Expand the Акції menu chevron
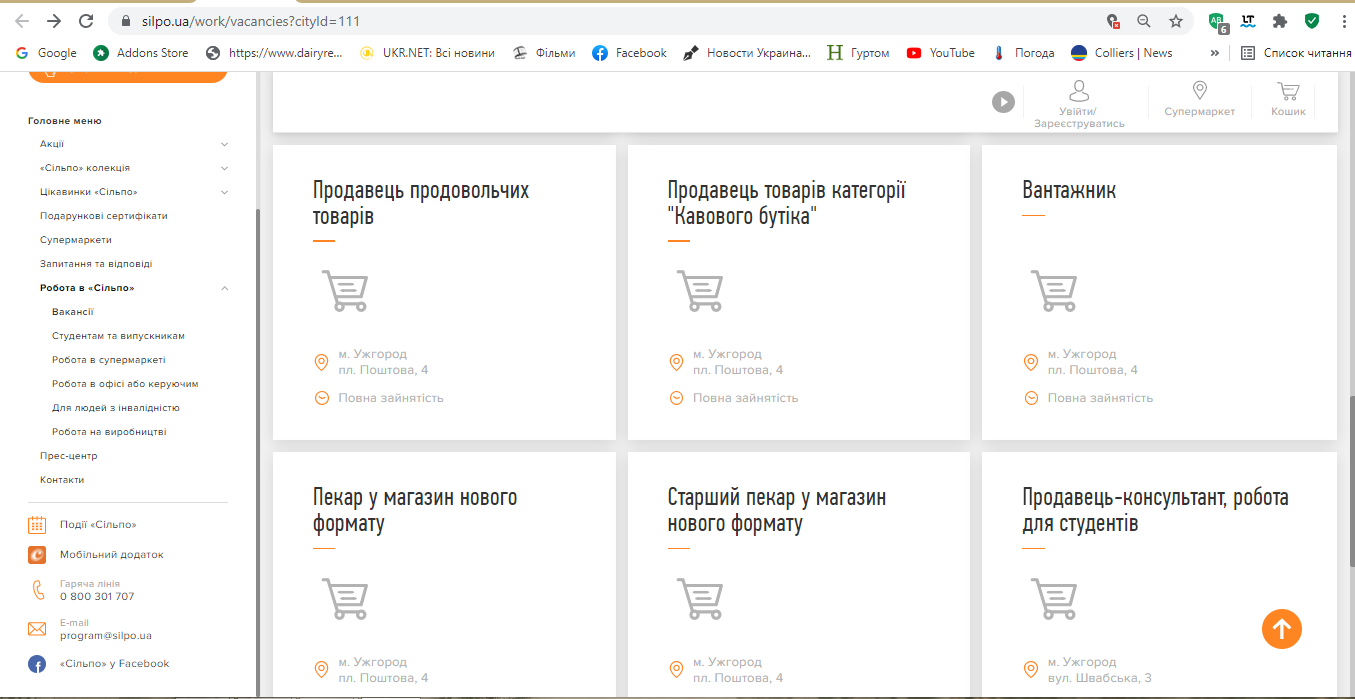Image resolution: width=1355 pixels, height=699 pixels. [224, 144]
